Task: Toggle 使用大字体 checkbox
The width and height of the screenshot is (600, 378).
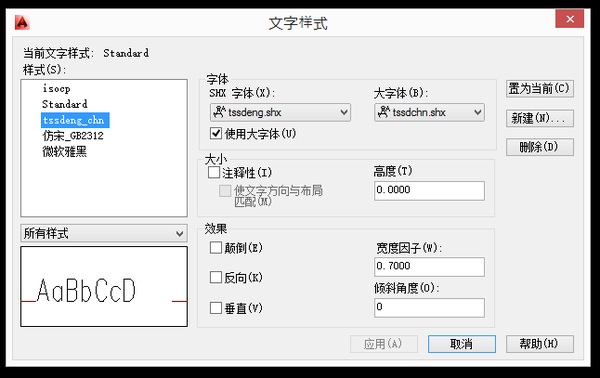Action: (x=216, y=134)
